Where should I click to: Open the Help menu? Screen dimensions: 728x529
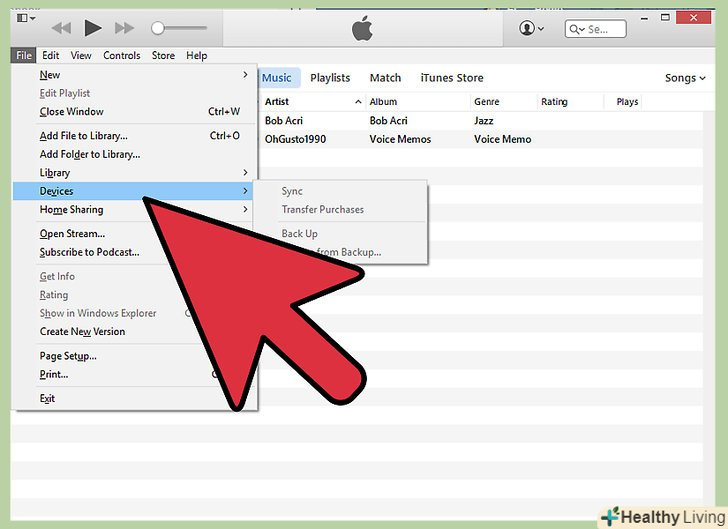196,55
